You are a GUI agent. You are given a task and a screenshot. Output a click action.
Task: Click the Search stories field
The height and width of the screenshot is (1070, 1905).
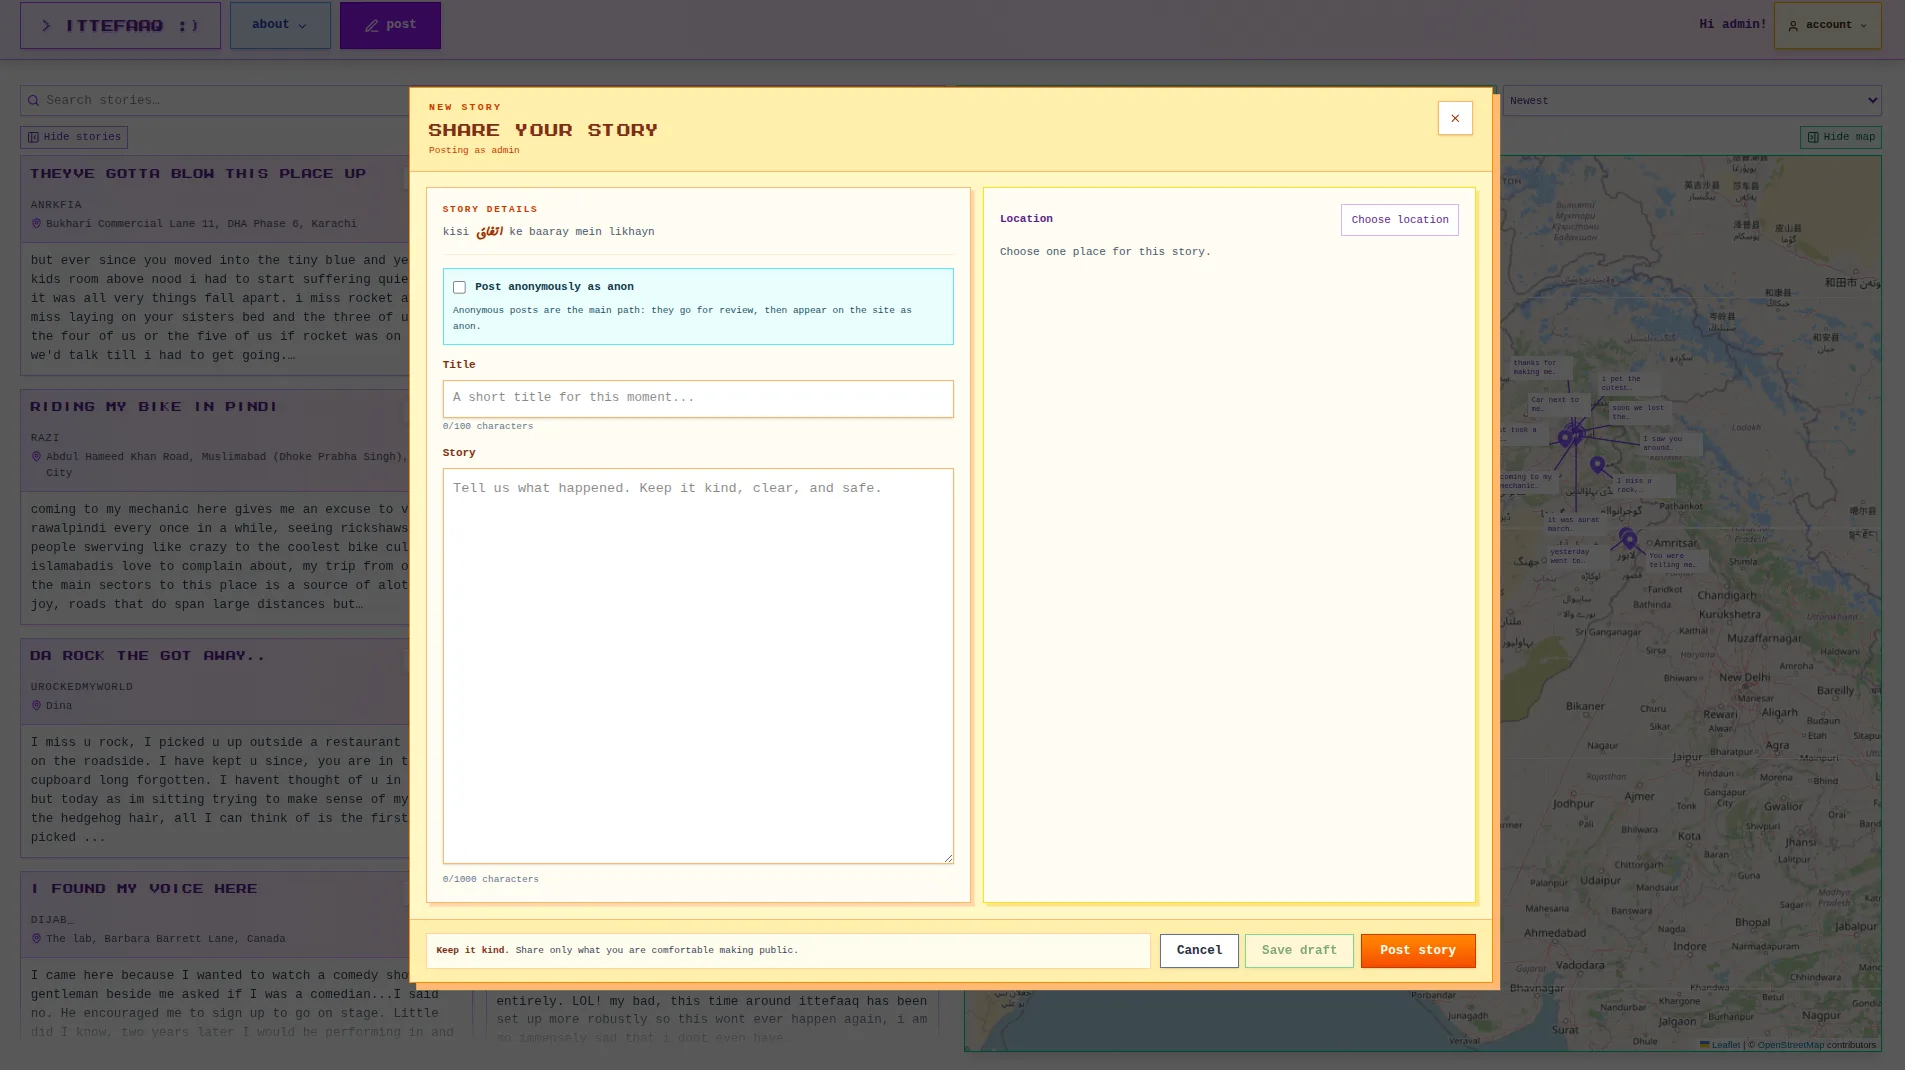[215, 100]
